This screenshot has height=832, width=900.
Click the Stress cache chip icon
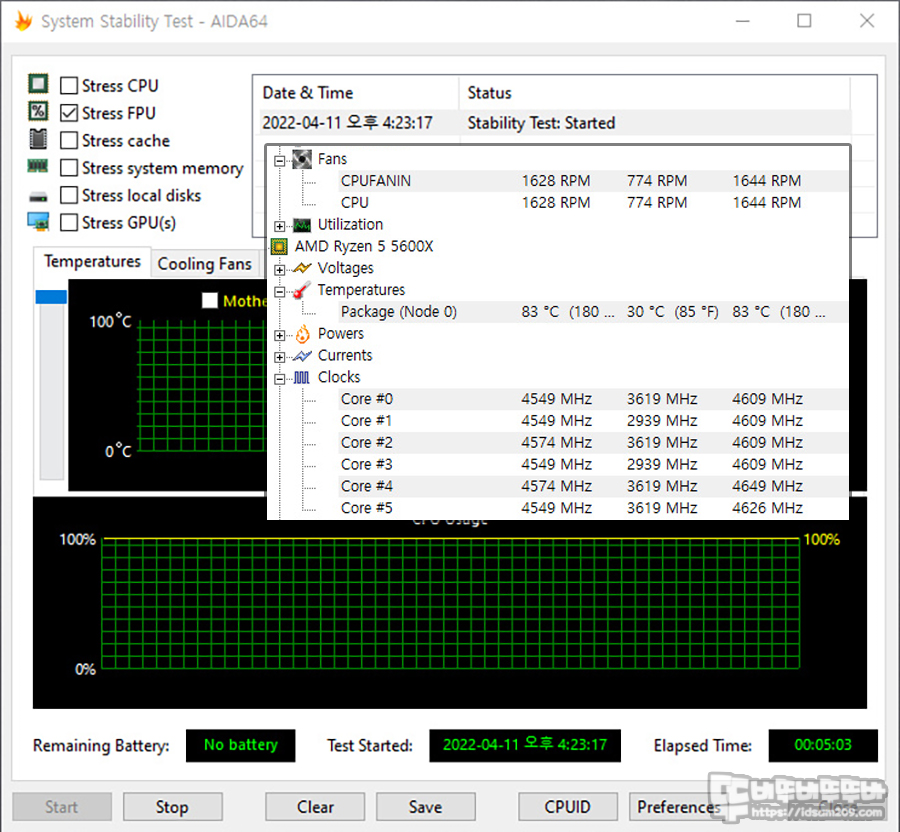(x=38, y=139)
